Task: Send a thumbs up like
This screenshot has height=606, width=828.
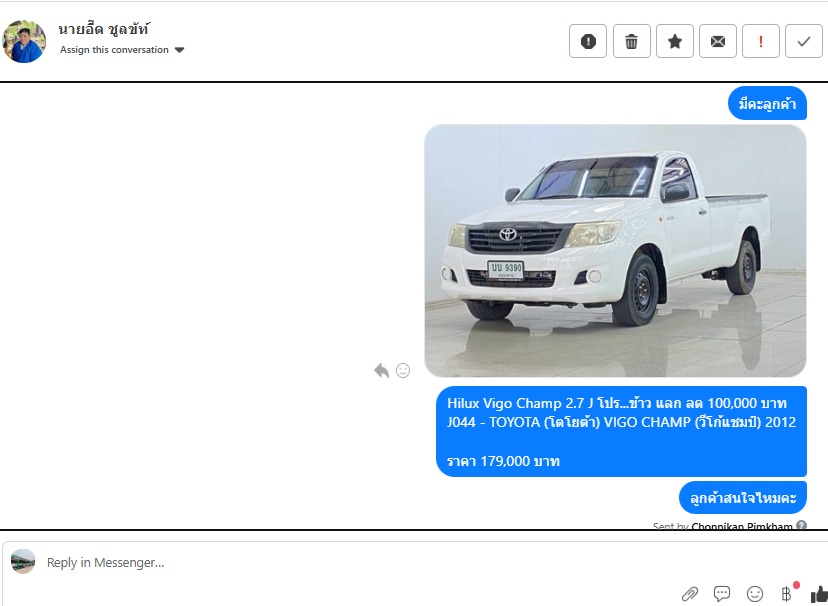Action: click(x=819, y=594)
